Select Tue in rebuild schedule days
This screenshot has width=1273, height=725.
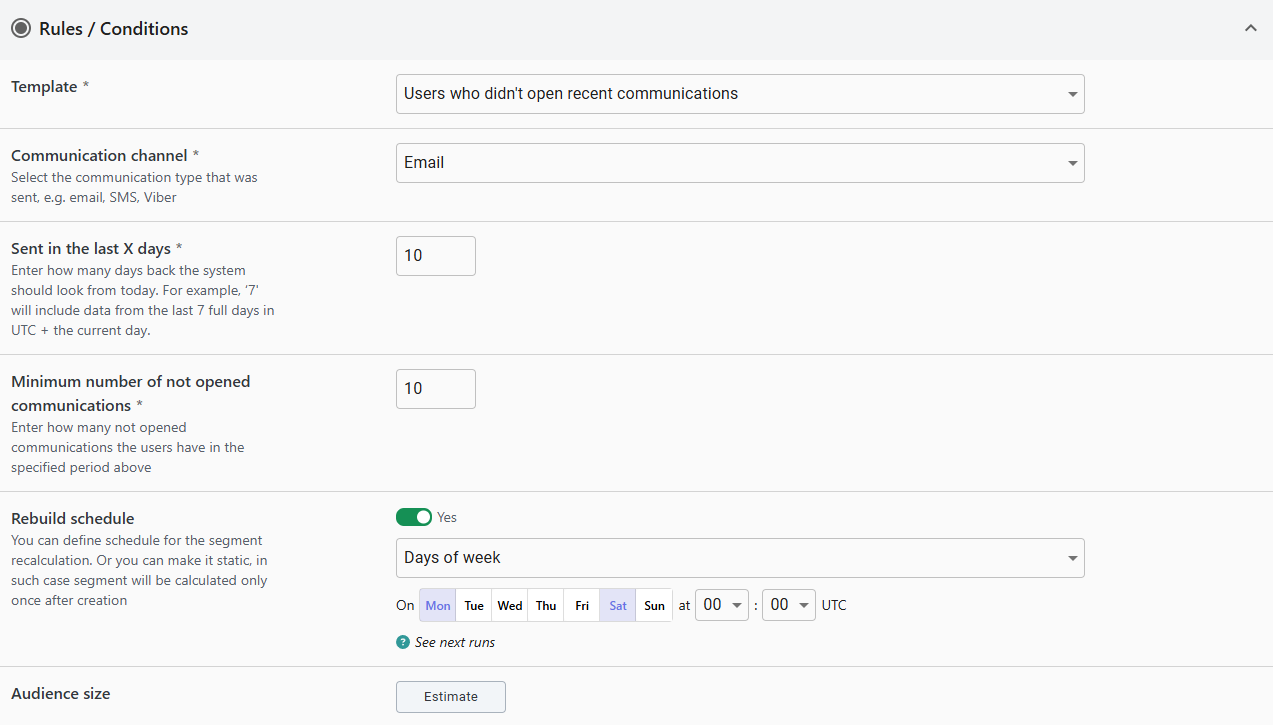pos(474,606)
